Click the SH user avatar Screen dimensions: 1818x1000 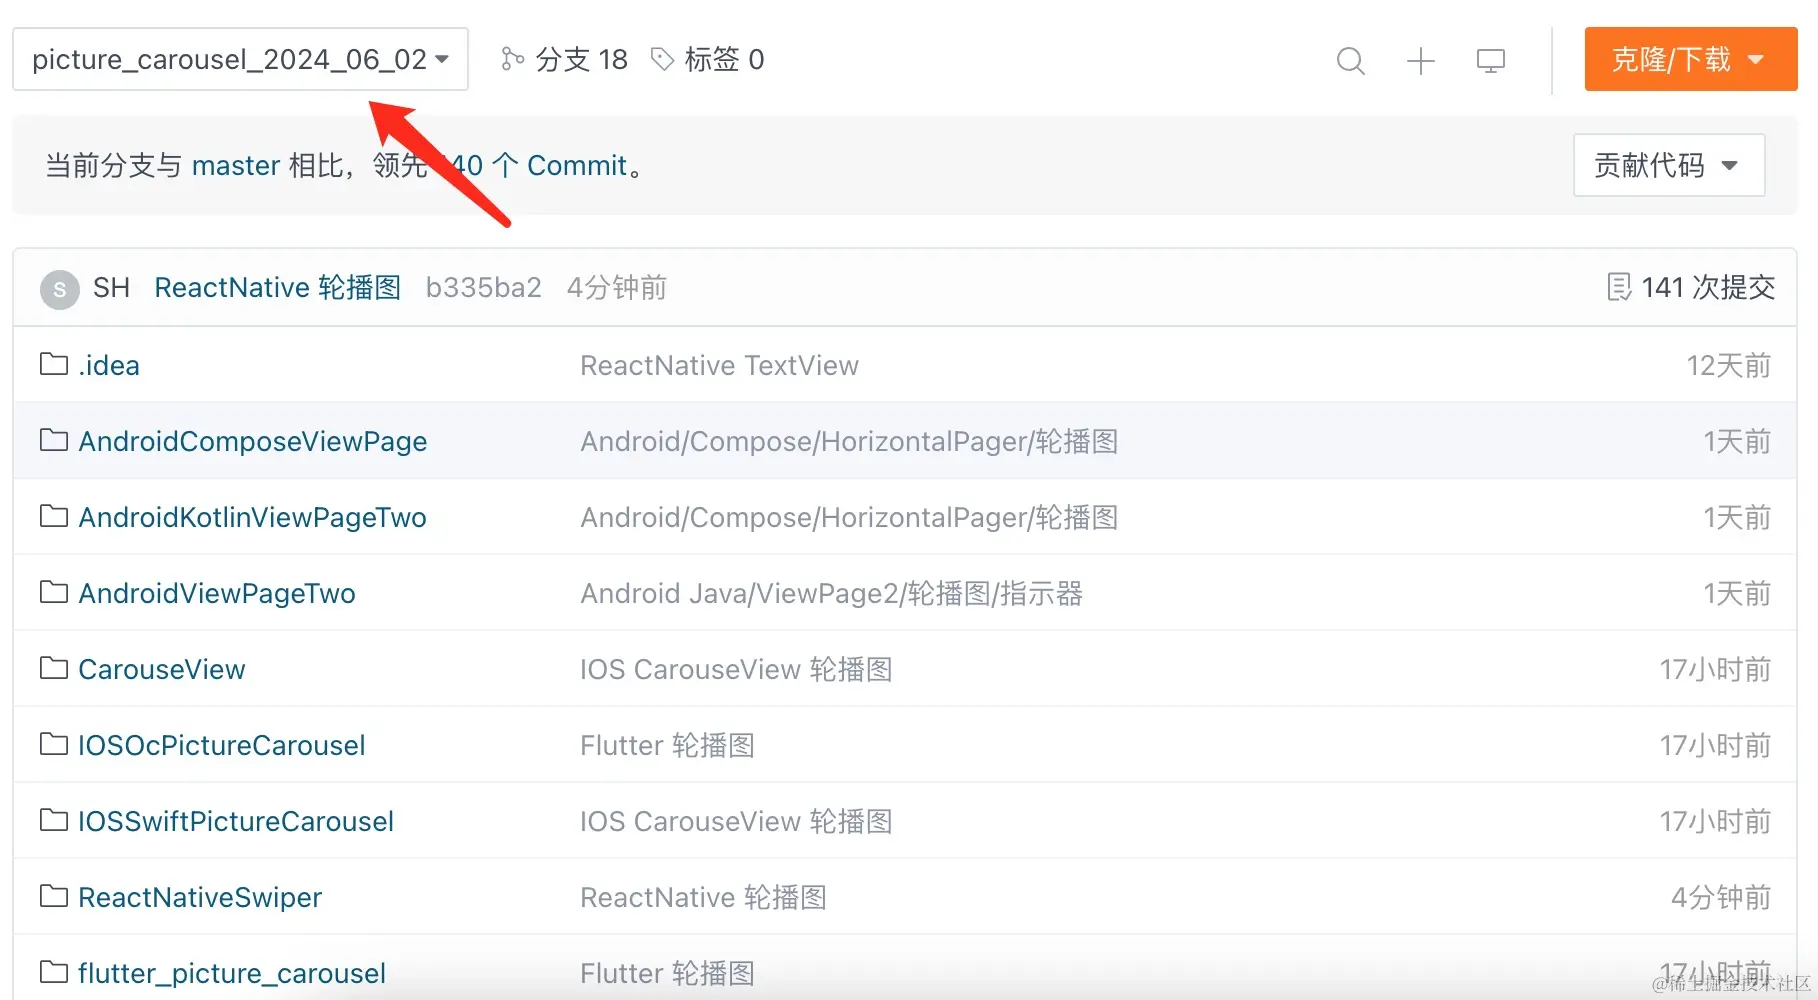(60, 289)
